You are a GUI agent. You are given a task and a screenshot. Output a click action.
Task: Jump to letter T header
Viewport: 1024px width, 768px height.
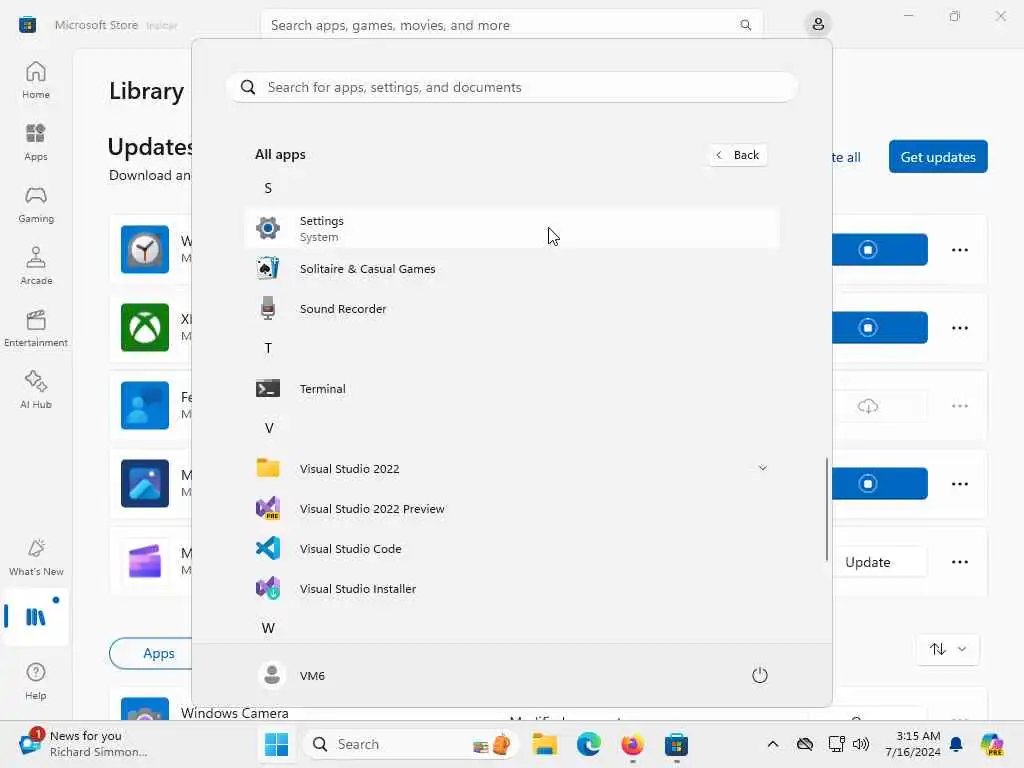click(268, 348)
